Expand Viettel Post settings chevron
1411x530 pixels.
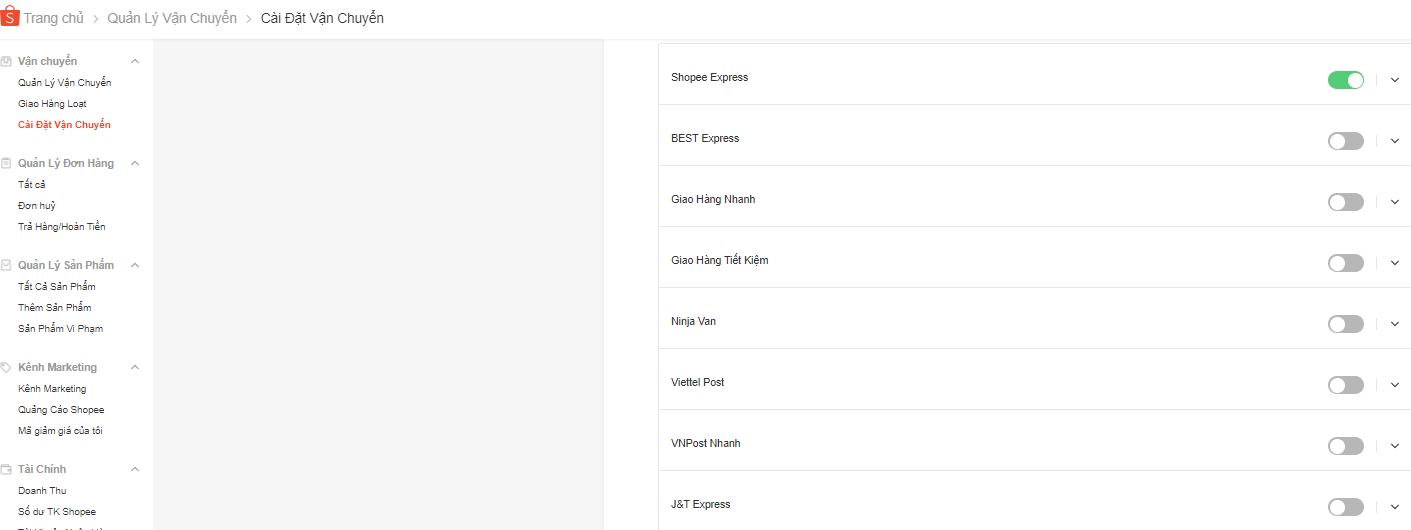pyautogui.click(x=1395, y=385)
